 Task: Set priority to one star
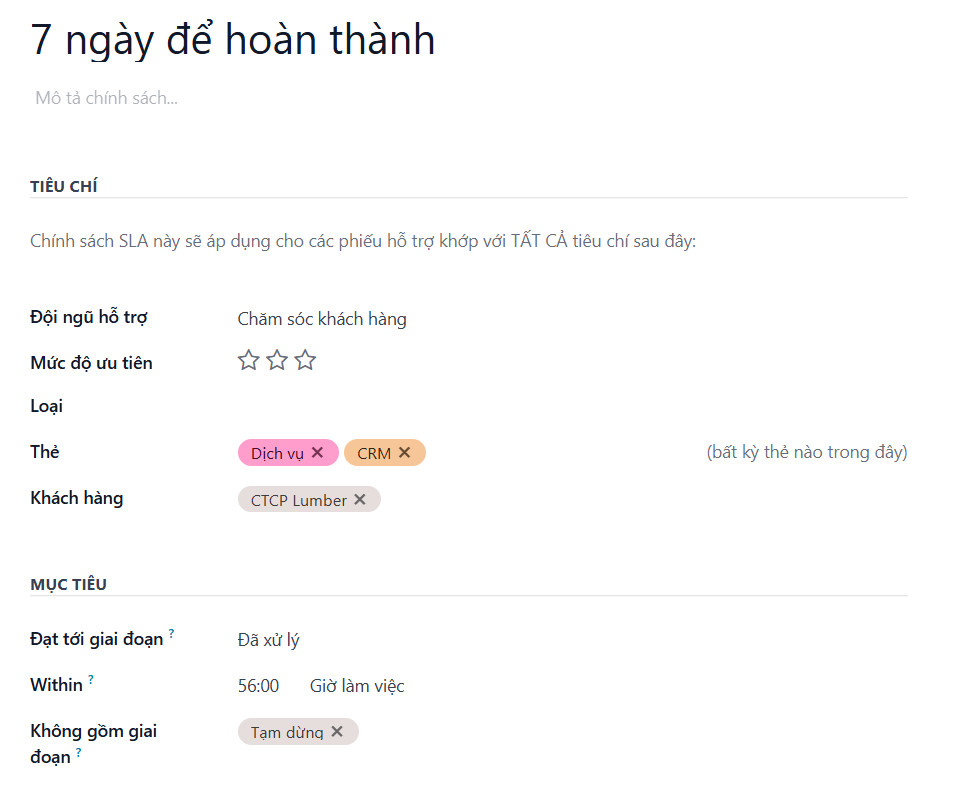click(x=249, y=361)
